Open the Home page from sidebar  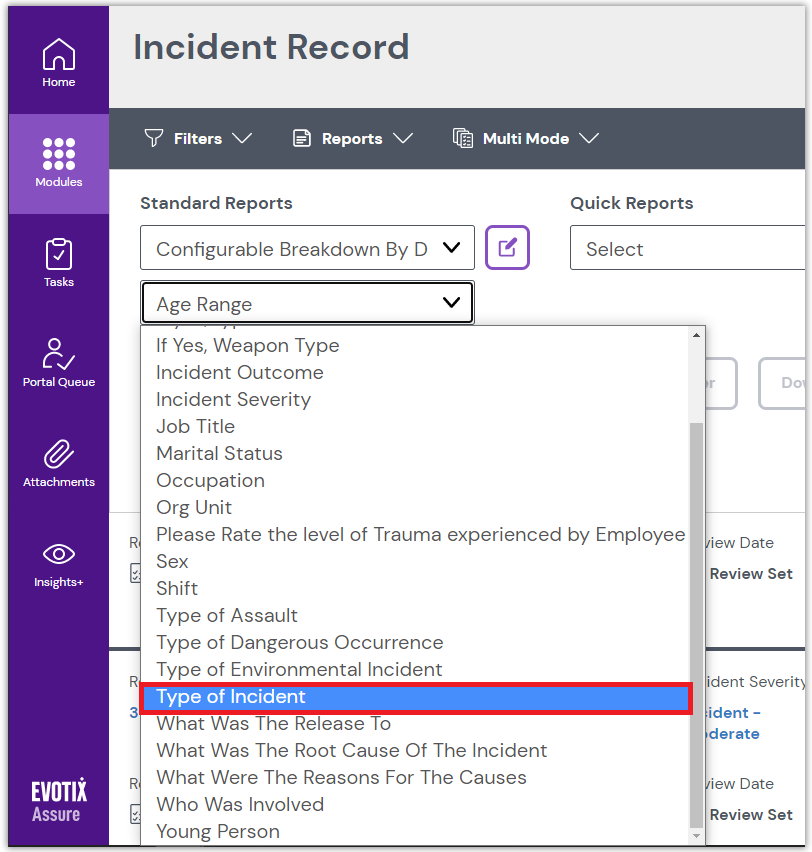coord(59,63)
